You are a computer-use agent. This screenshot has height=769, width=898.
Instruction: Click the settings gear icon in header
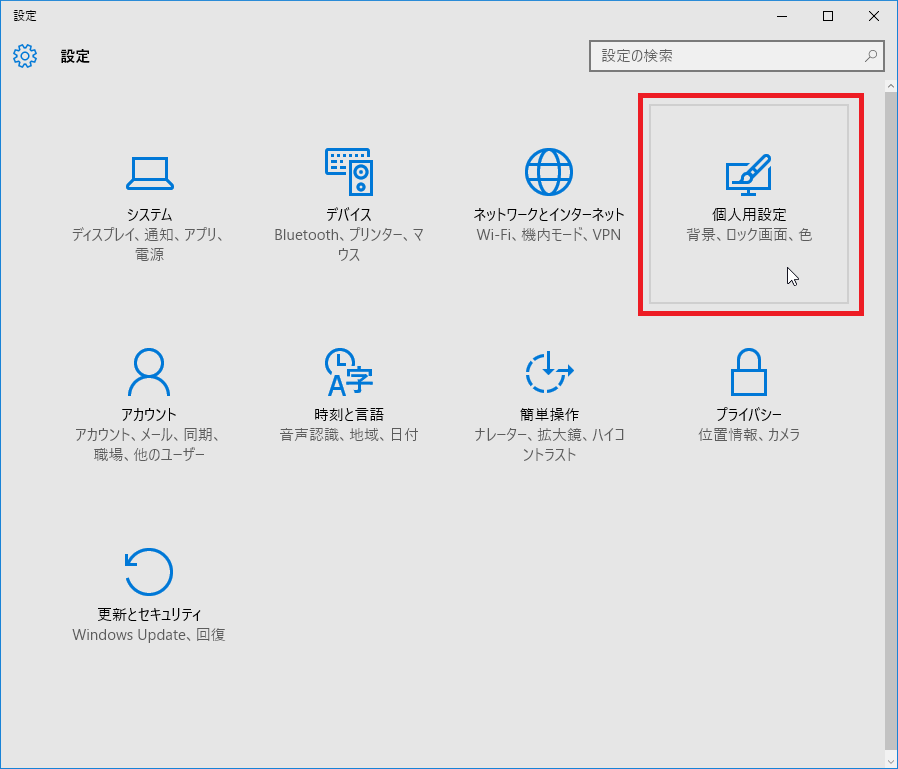tap(25, 56)
